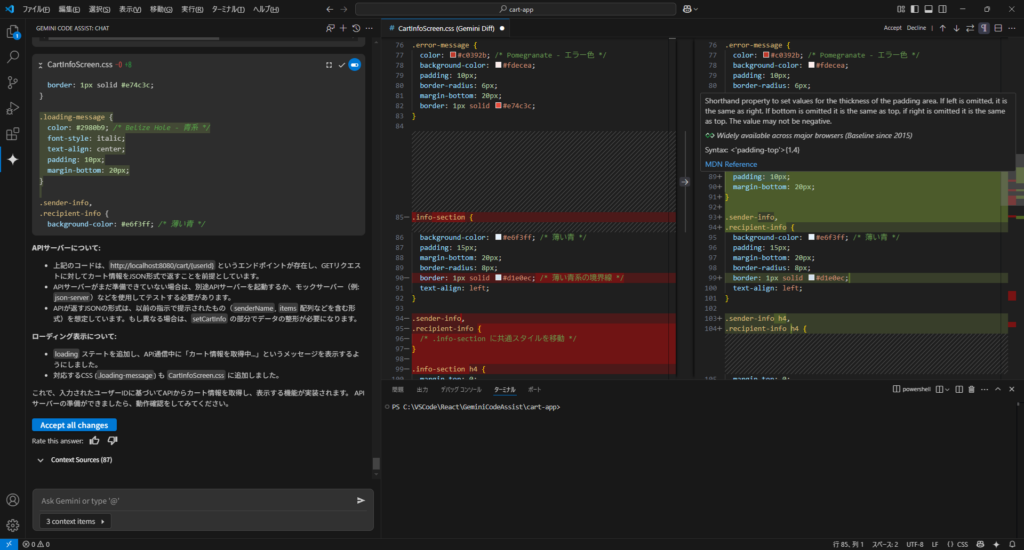
Task: Open the 表示 menu
Action: [x=130, y=9]
